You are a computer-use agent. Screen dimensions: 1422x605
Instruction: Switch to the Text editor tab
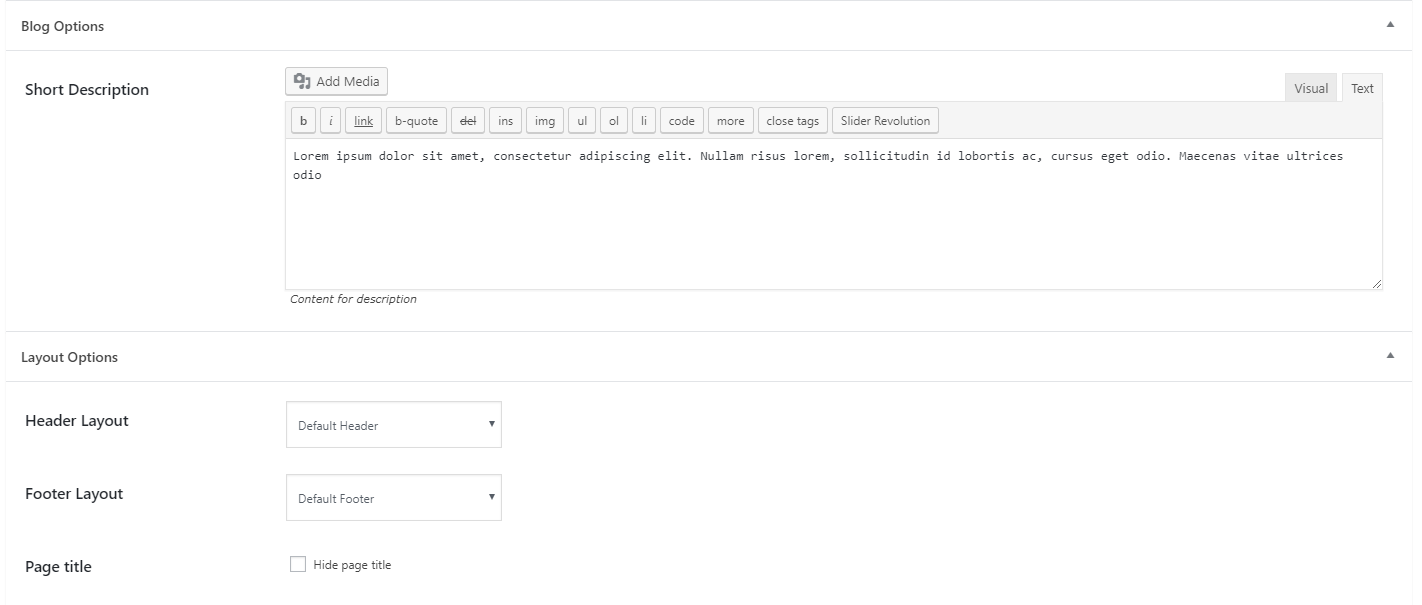pos(1362,88)
